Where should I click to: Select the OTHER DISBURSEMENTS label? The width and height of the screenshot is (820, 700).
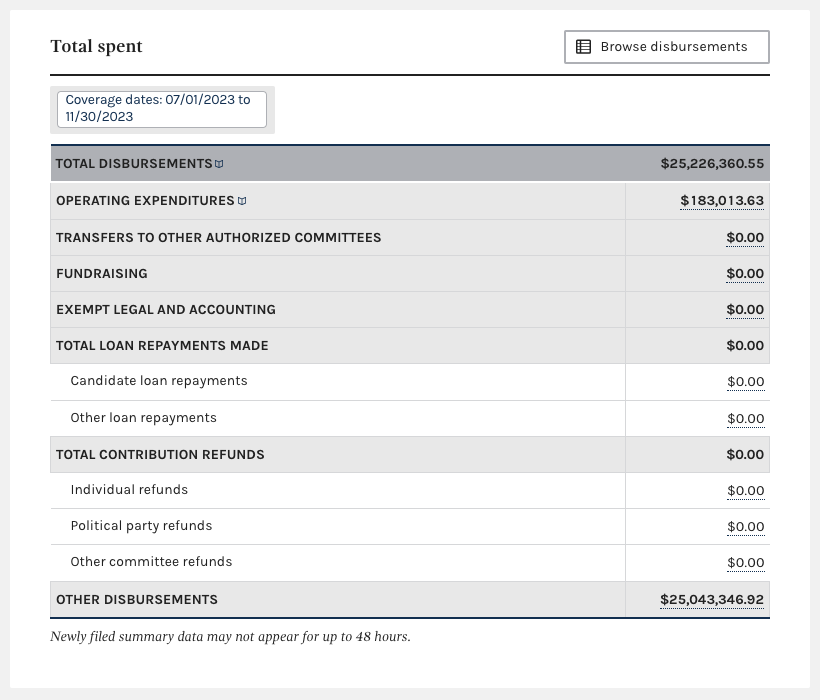[137, 600]
